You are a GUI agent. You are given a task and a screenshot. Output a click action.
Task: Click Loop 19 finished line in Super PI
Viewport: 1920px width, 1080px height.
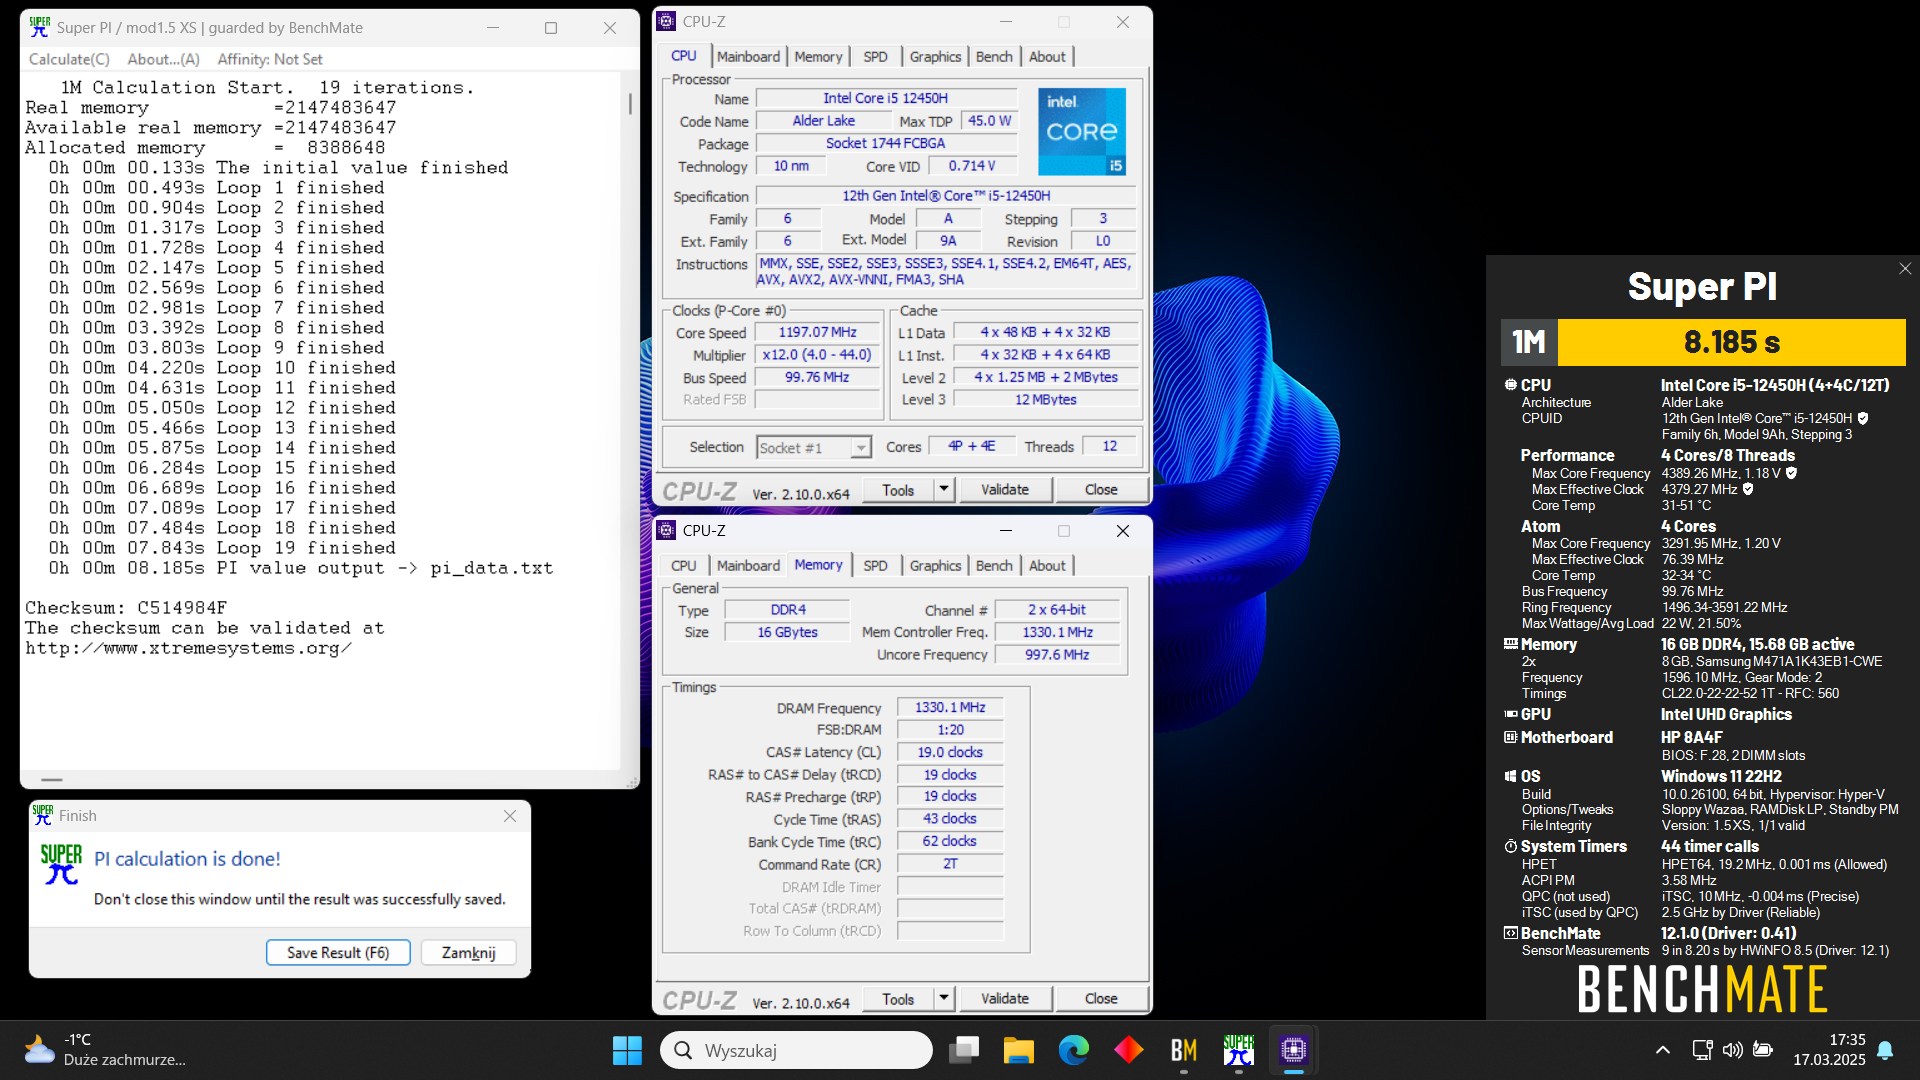(222, 548)
